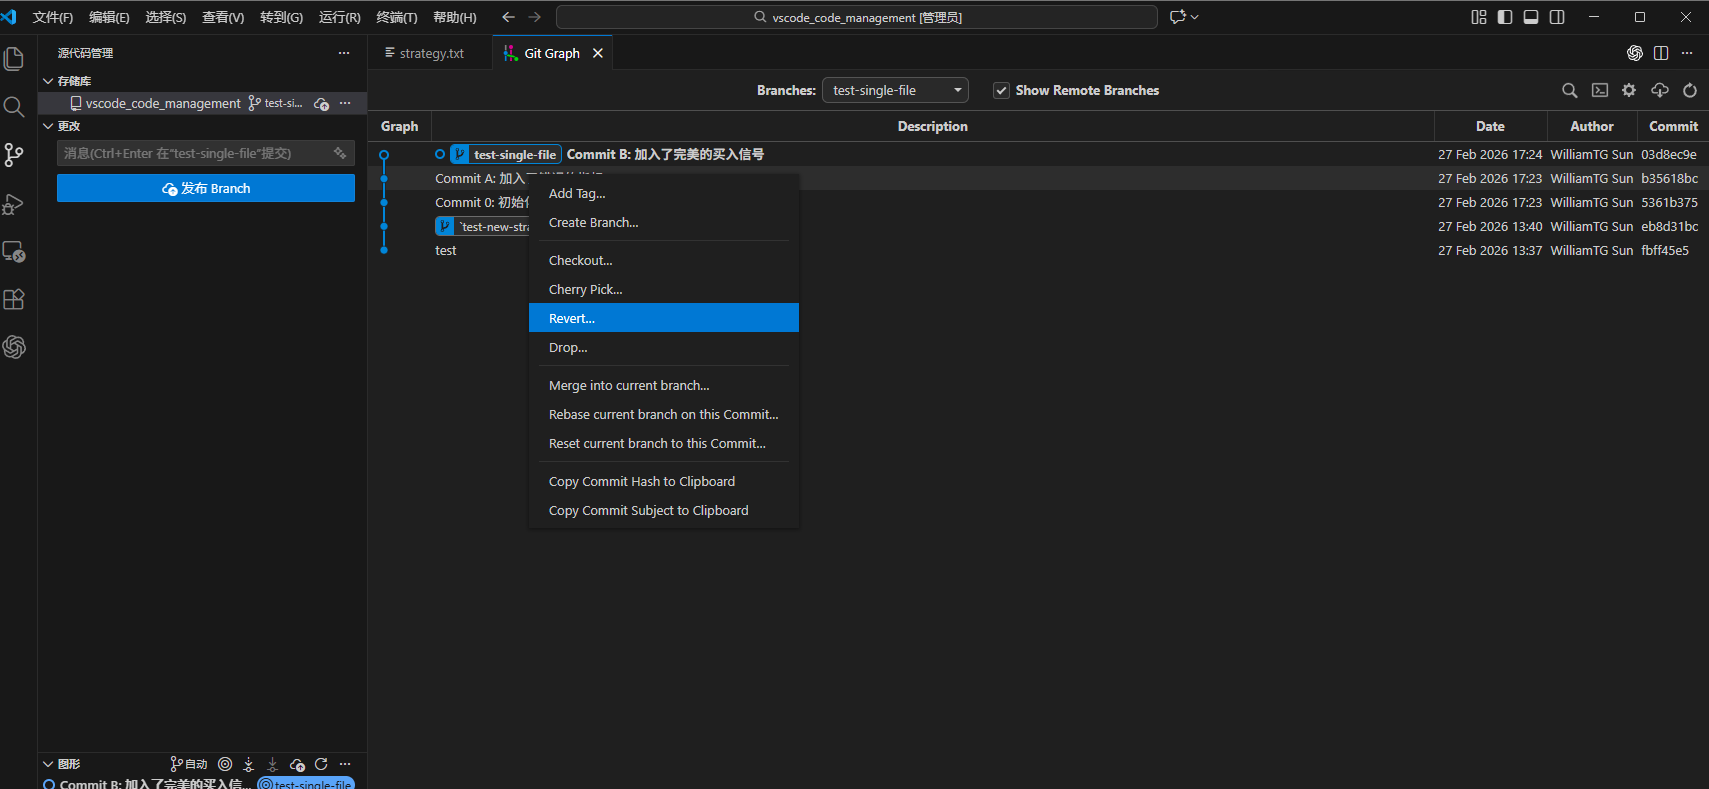Select Rebase current branch on this Commit...

[x=664, y=414]
